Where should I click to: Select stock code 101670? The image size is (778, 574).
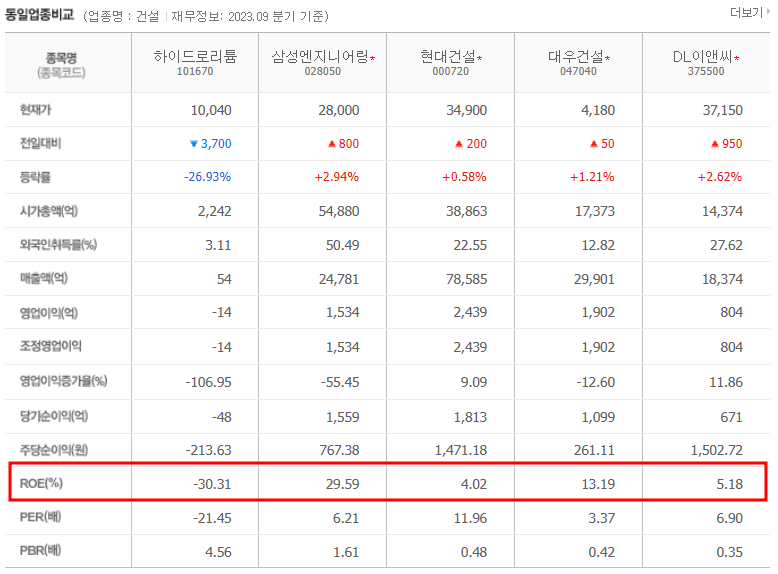195,71
